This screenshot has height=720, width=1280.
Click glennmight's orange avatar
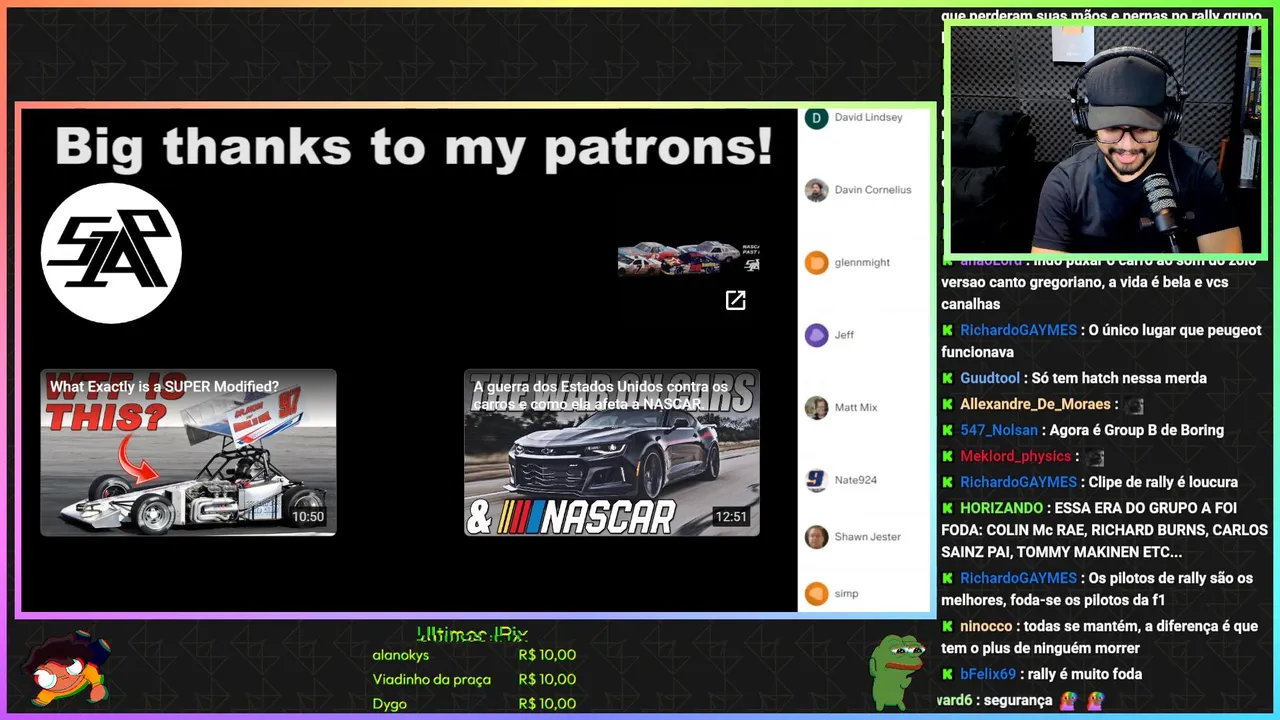coord(817,263)
